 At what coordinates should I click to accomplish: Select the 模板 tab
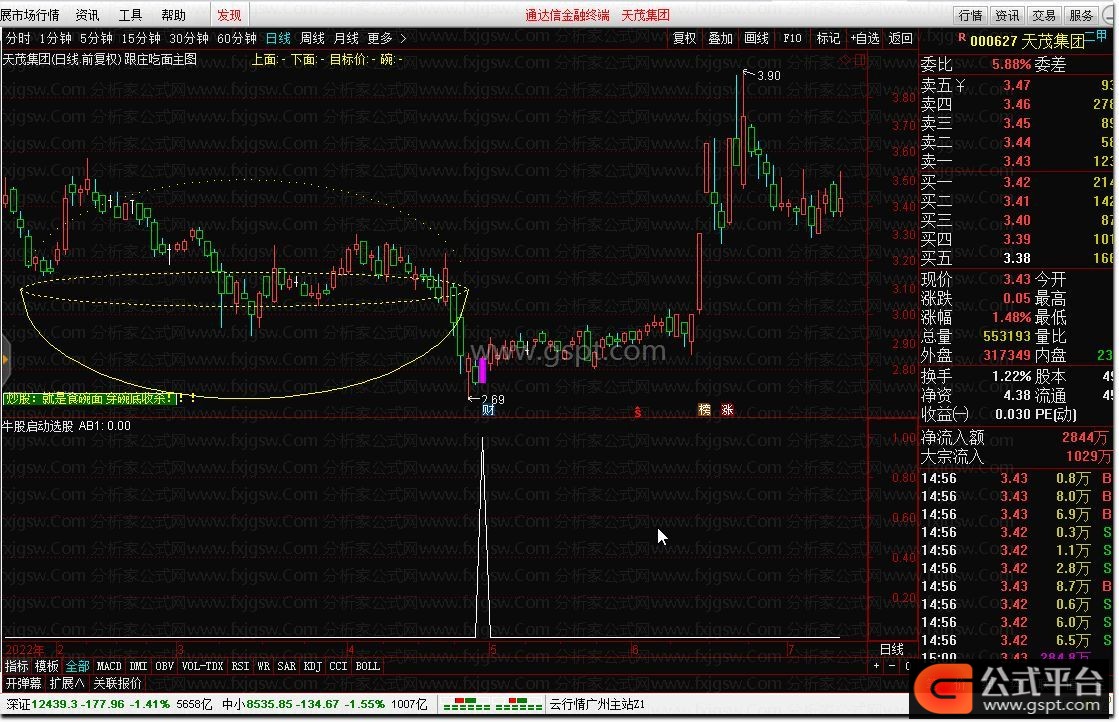click(46, 666)
